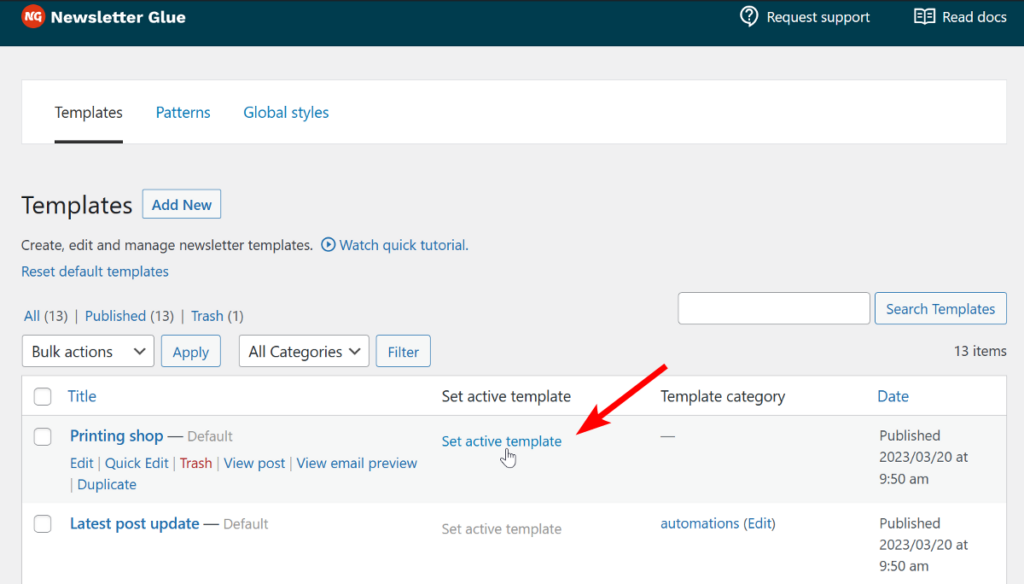View email preview for Printing shop
Screen dimensions: 1024x584
(x=356, y=463)
